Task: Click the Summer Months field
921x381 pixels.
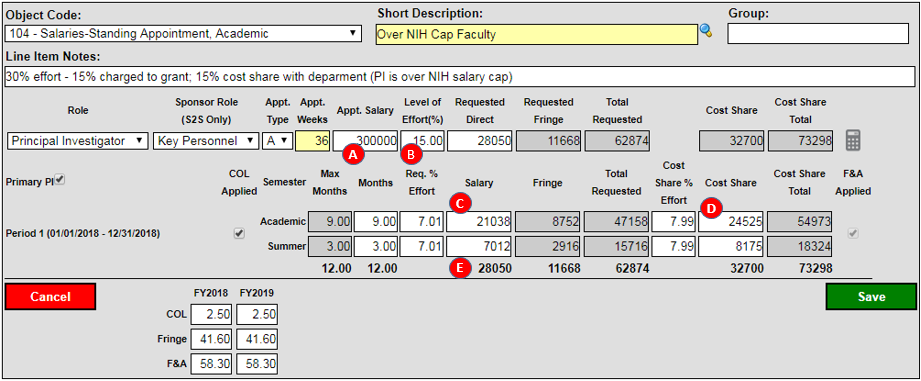Action: [x=377, y=247]
